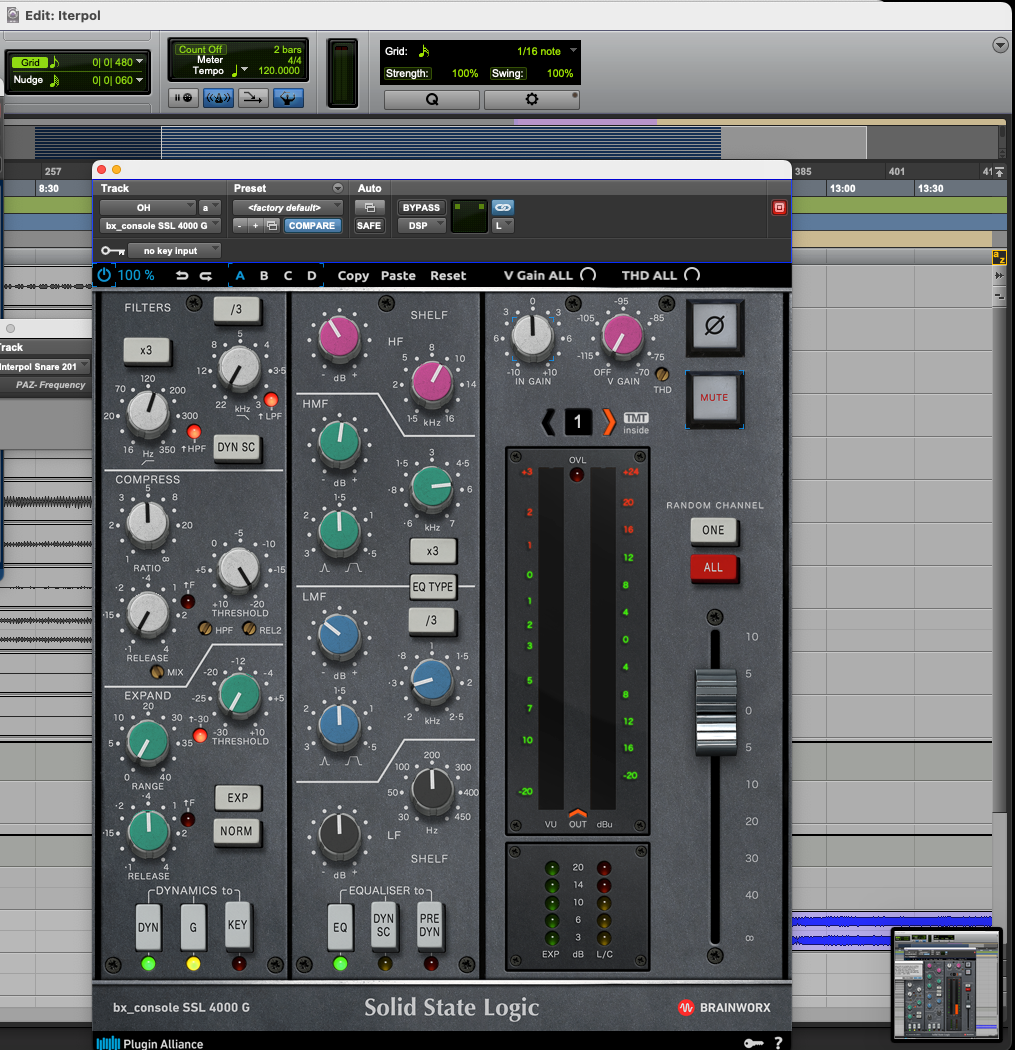Click Copy in plugin toolbar
The width and height of the screenshot is (1015, 1050).
pyautogui.click(x=354, y=275)
